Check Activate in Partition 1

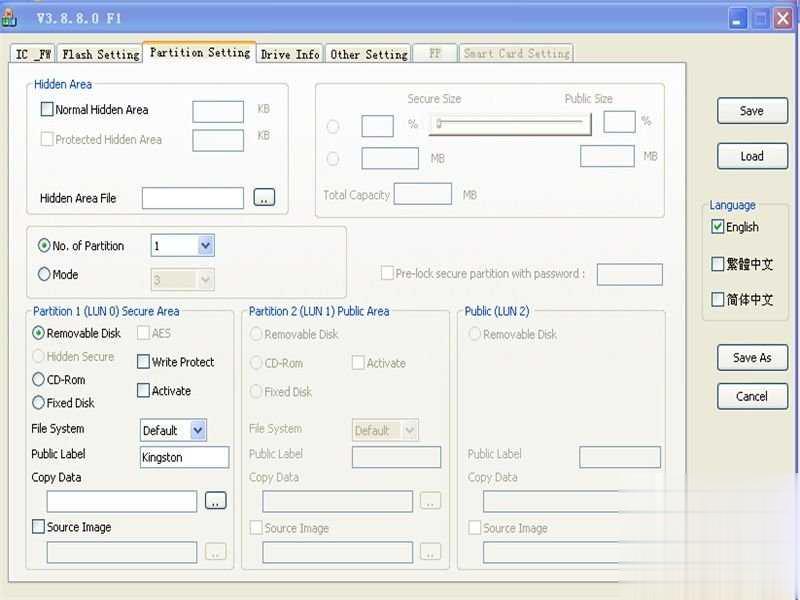click(x=143, y=390)
